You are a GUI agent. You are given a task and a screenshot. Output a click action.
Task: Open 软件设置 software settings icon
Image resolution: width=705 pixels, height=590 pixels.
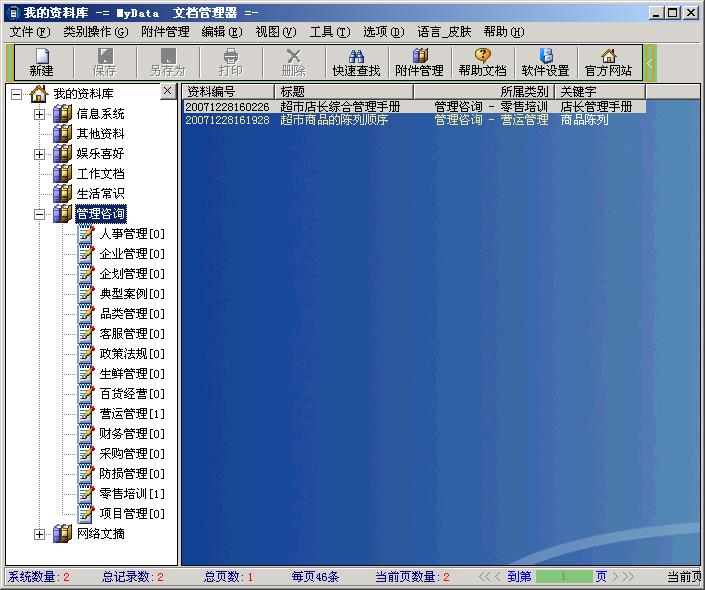[x=545, y=62]
